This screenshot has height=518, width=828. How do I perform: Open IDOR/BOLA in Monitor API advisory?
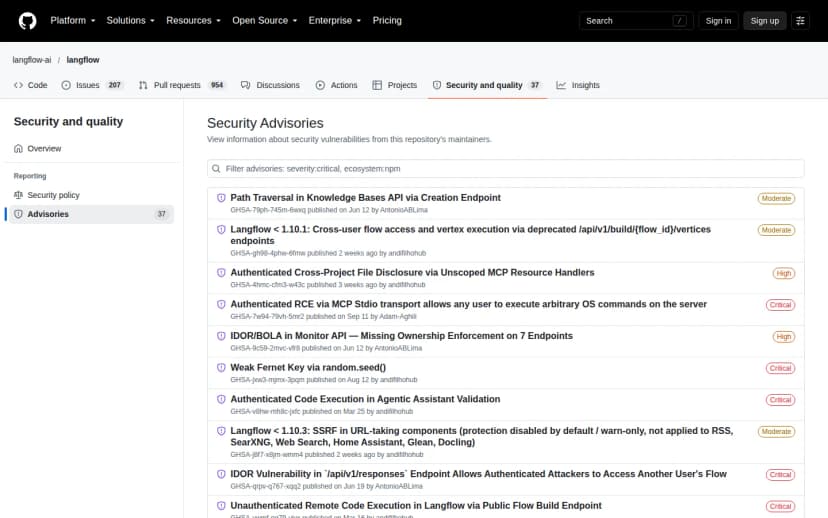point(401,336)
